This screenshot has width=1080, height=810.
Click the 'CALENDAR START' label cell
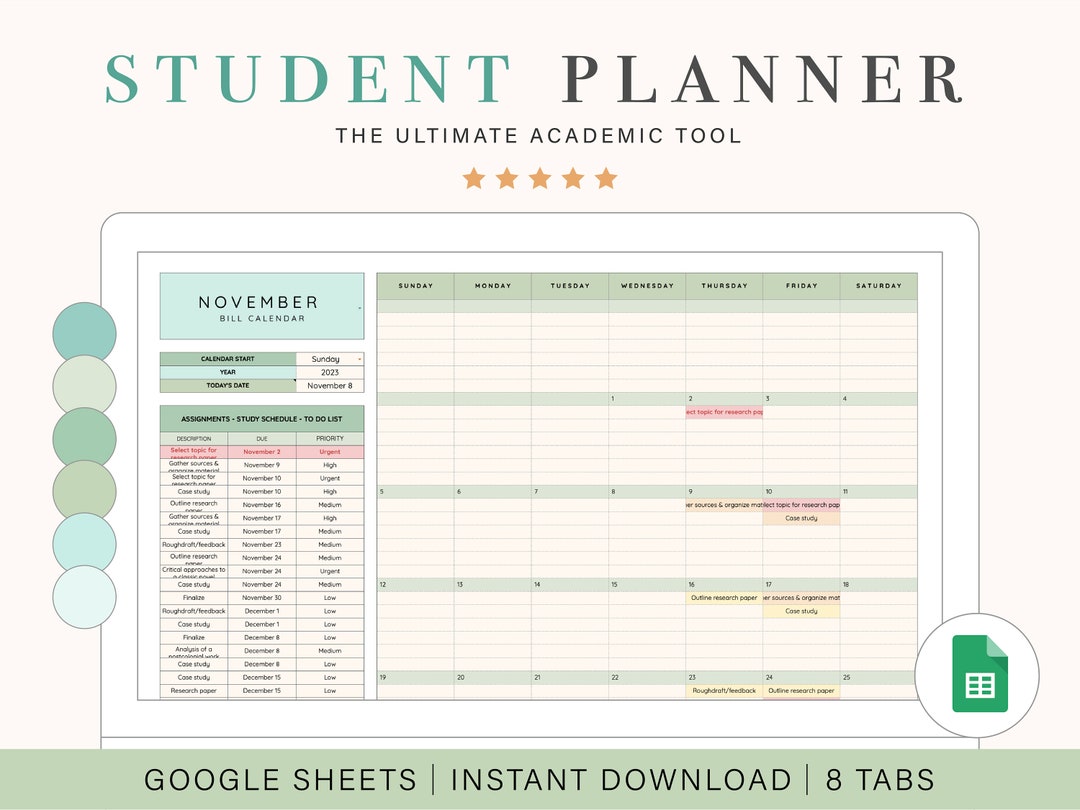[228, 359]
